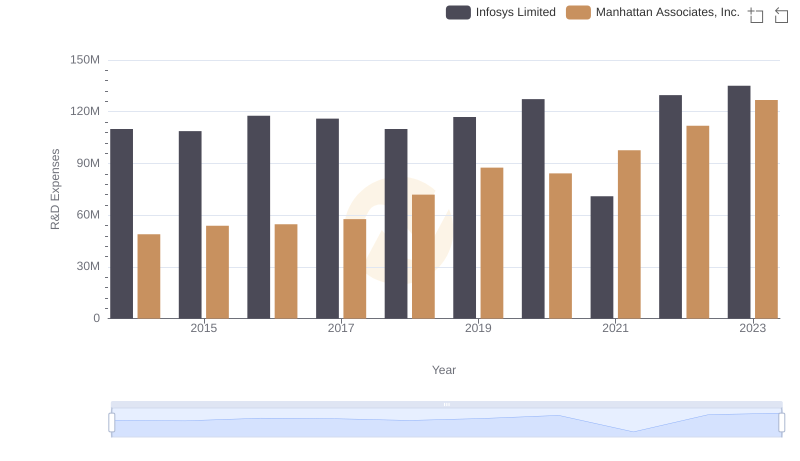This screenshot has height=461, width=800.
Task: Click the left handle of the range slider
Action: coord(112,422)
